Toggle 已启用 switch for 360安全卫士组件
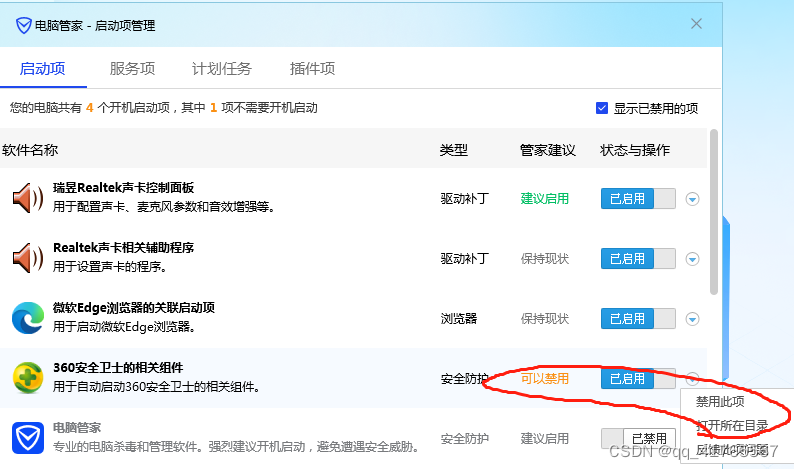The height and width of the screenshot is (469, 794). [x=638, y=378]
